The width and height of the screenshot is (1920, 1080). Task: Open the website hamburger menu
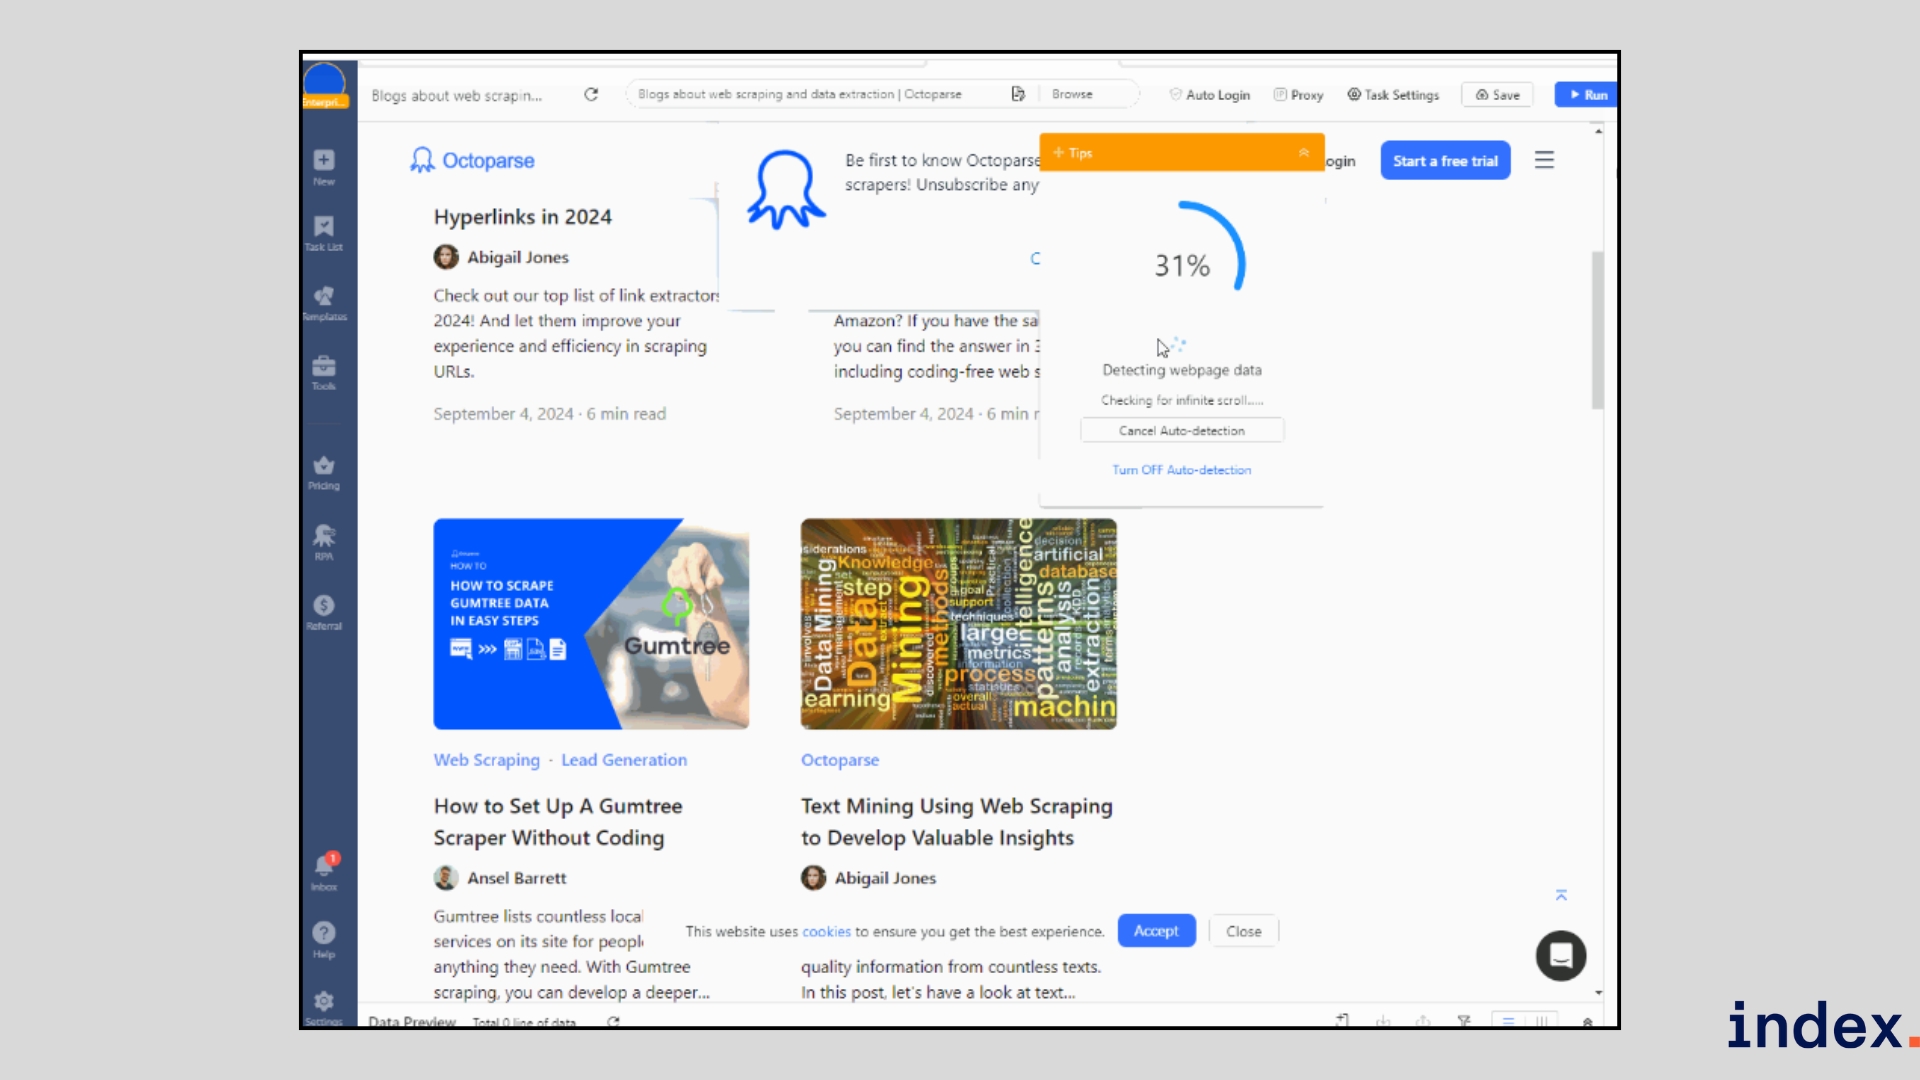tap(1544, 161)
